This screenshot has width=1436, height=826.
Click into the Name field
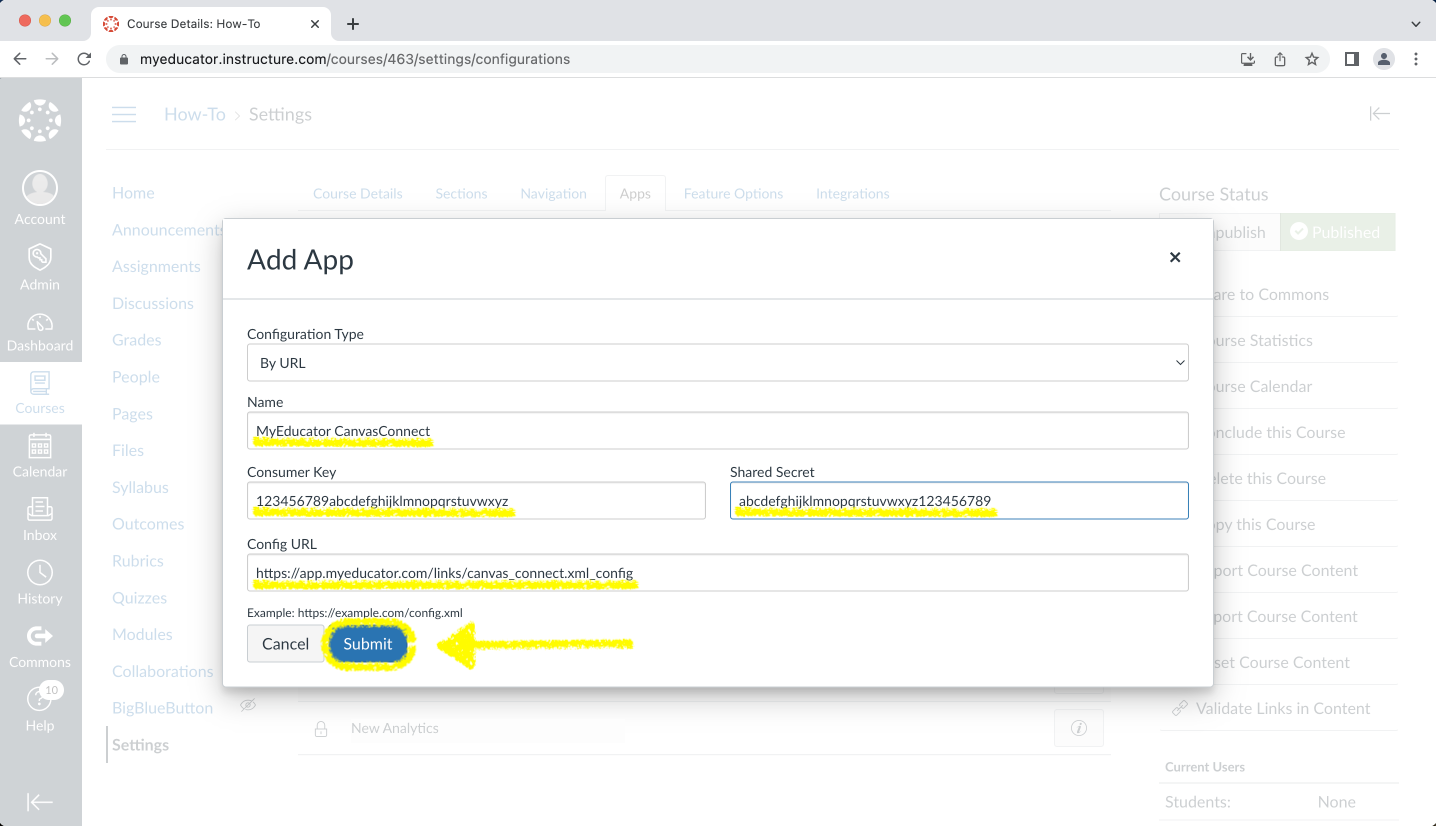point(718,431)
